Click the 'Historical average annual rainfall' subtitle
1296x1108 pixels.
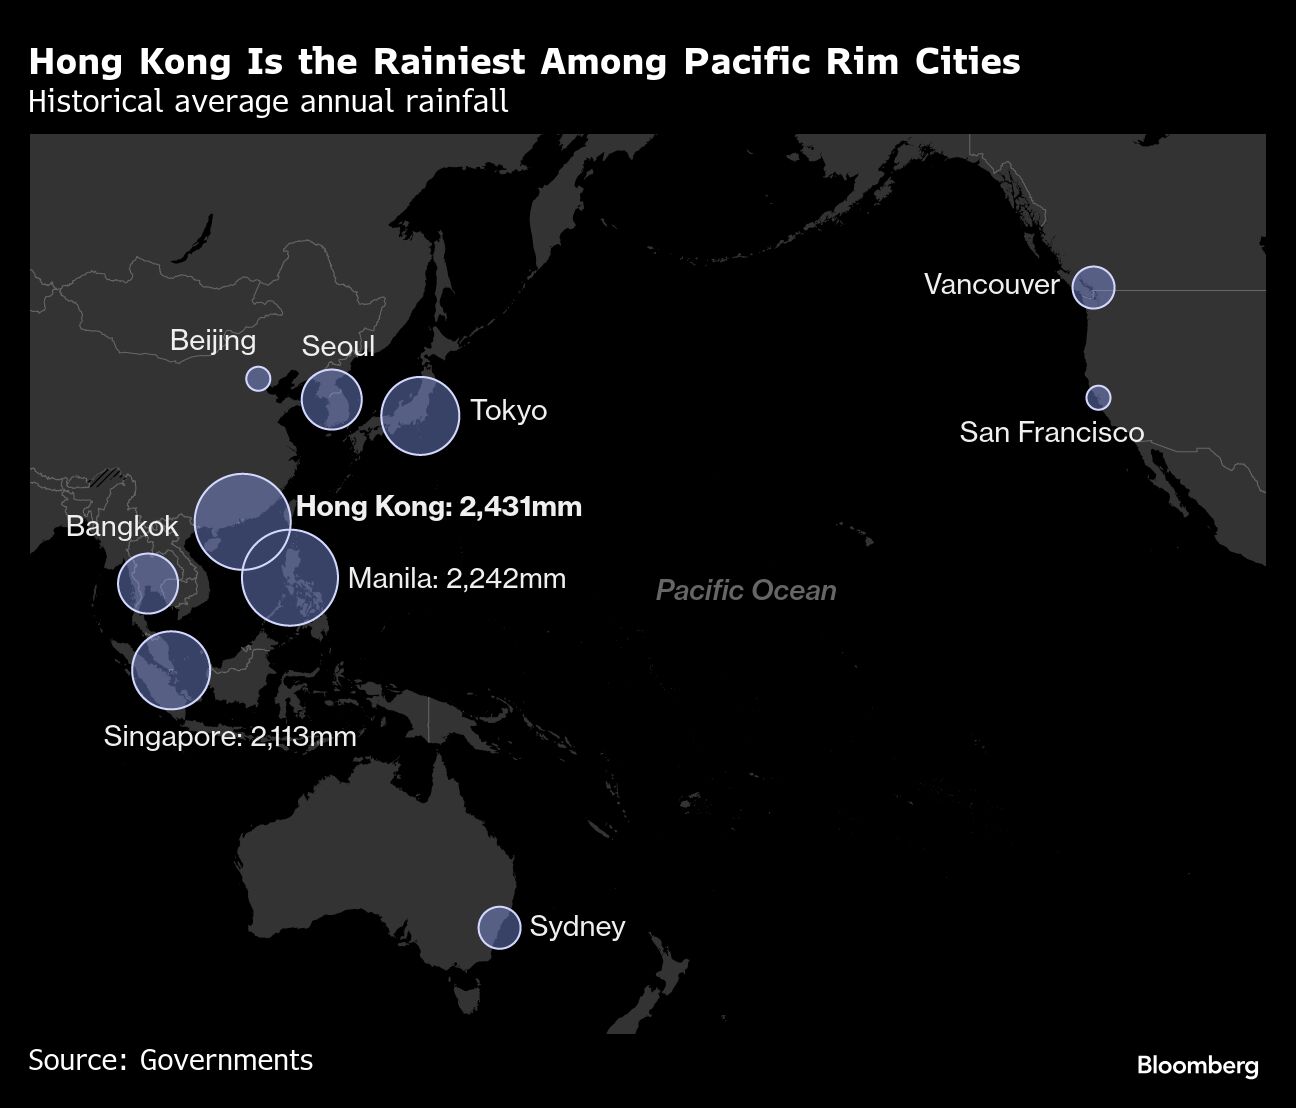268,102
